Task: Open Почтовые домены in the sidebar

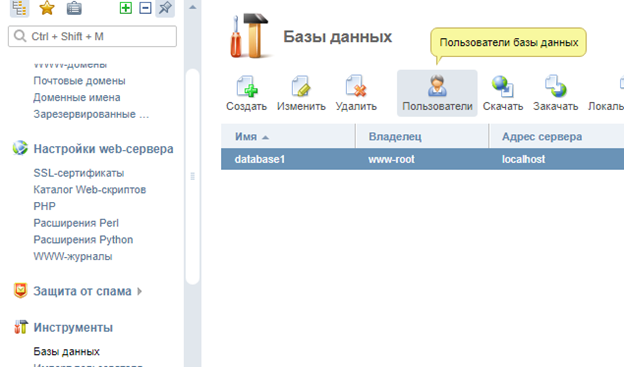Action: point(79,81)
